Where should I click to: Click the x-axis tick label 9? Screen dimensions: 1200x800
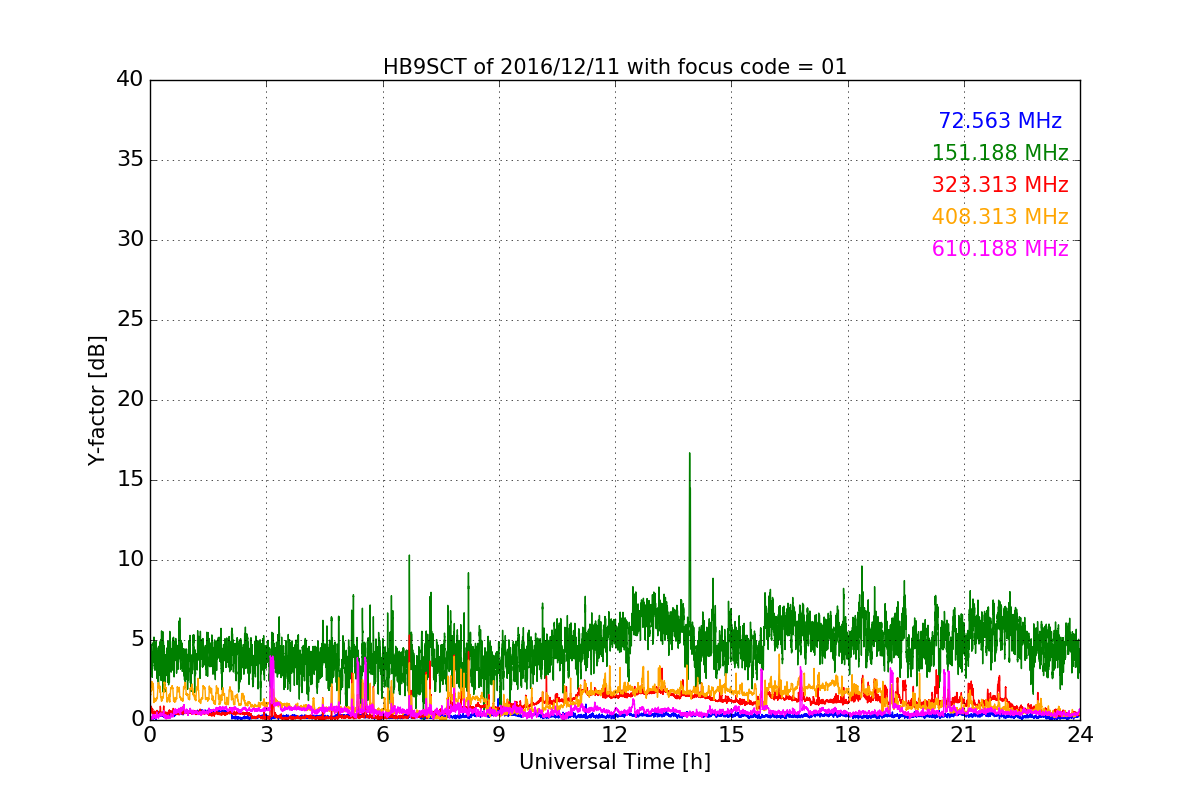pyautogui.click(x=499, y=734)
